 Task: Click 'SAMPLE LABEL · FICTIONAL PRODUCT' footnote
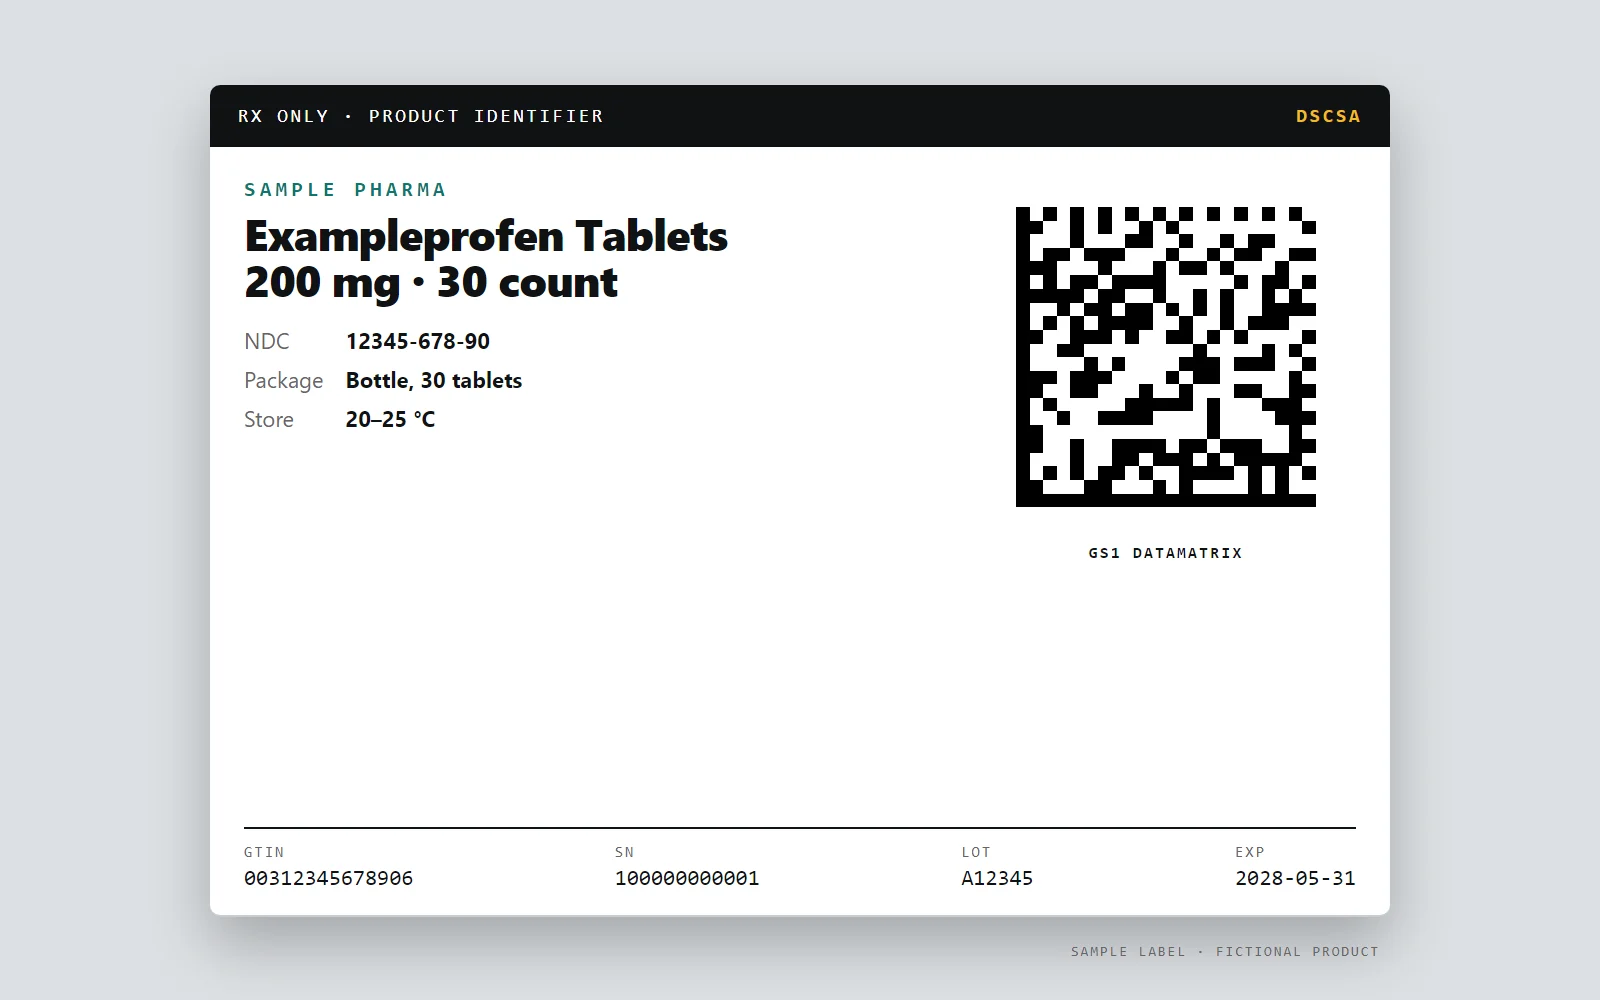pos(1225,952)
